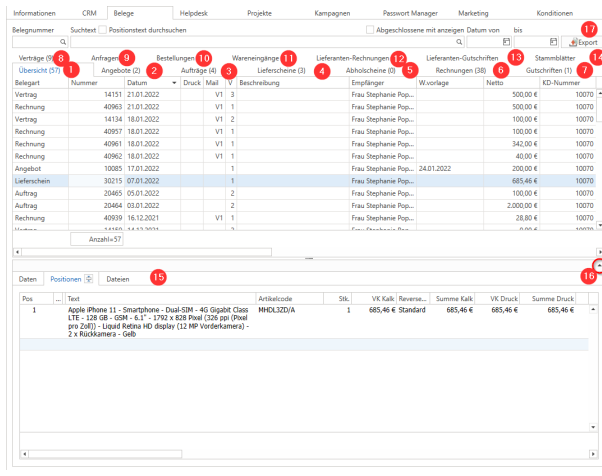
Task: Switch to the Dateien tab
Action: (x=117, y=278)
